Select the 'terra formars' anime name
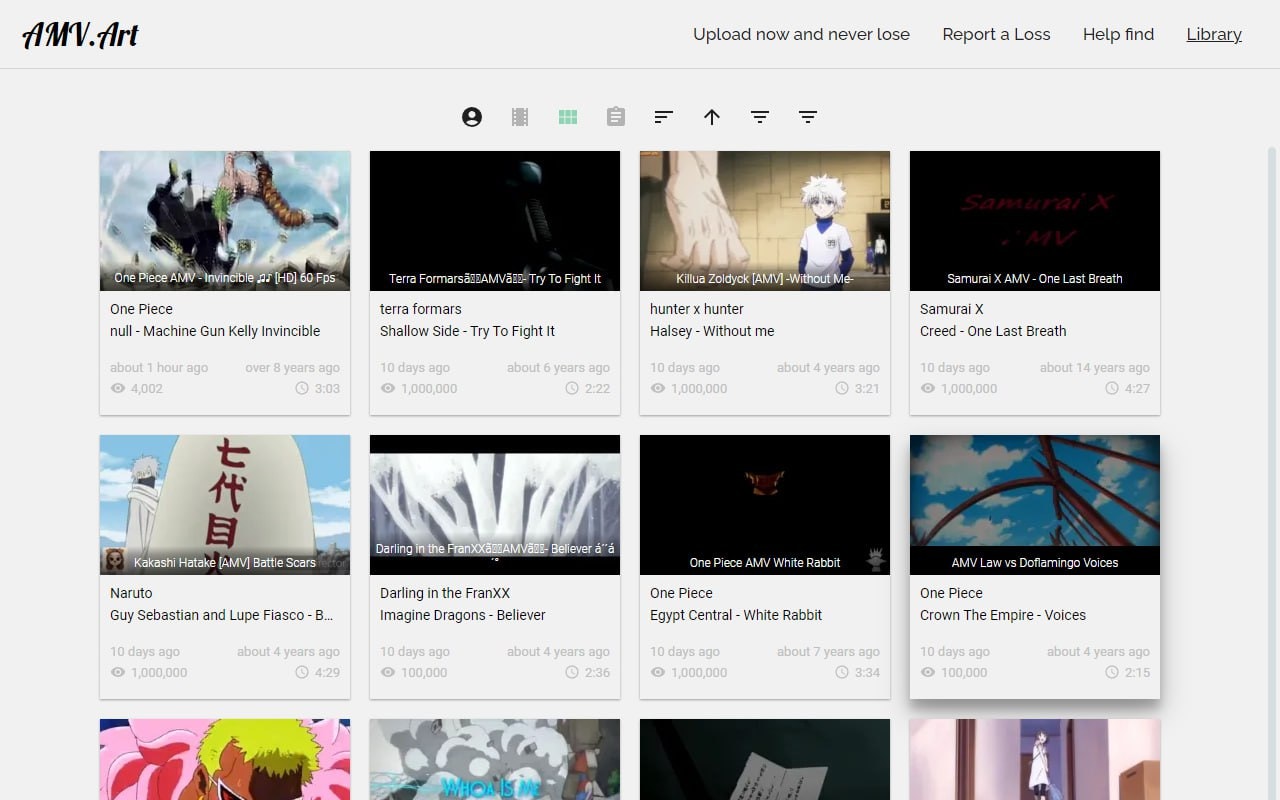Viewport: 1280px width, 800px height. (x=421, y=309)
